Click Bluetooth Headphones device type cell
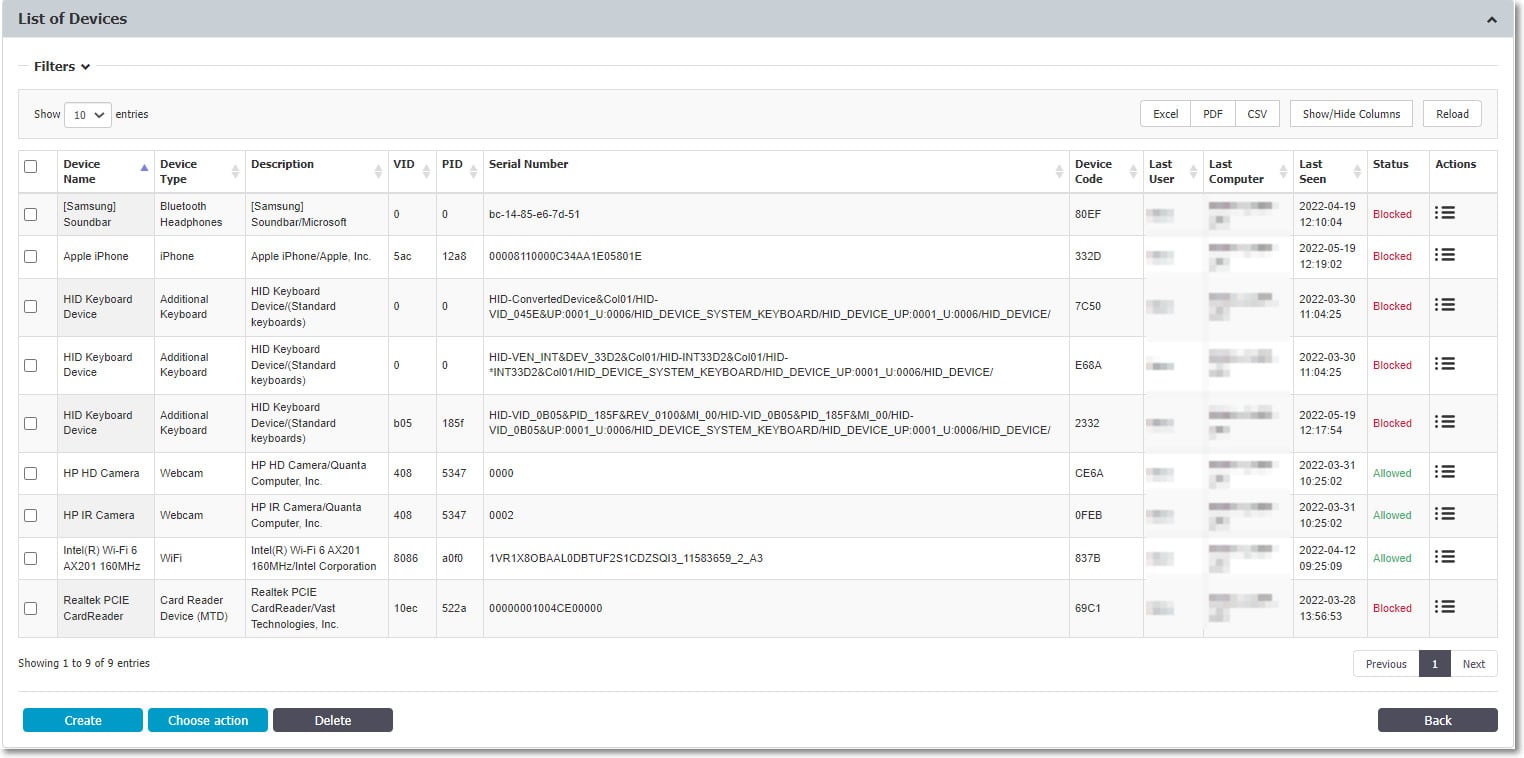The width and height of the screenshot is (1524, 758). coord(200,214)
